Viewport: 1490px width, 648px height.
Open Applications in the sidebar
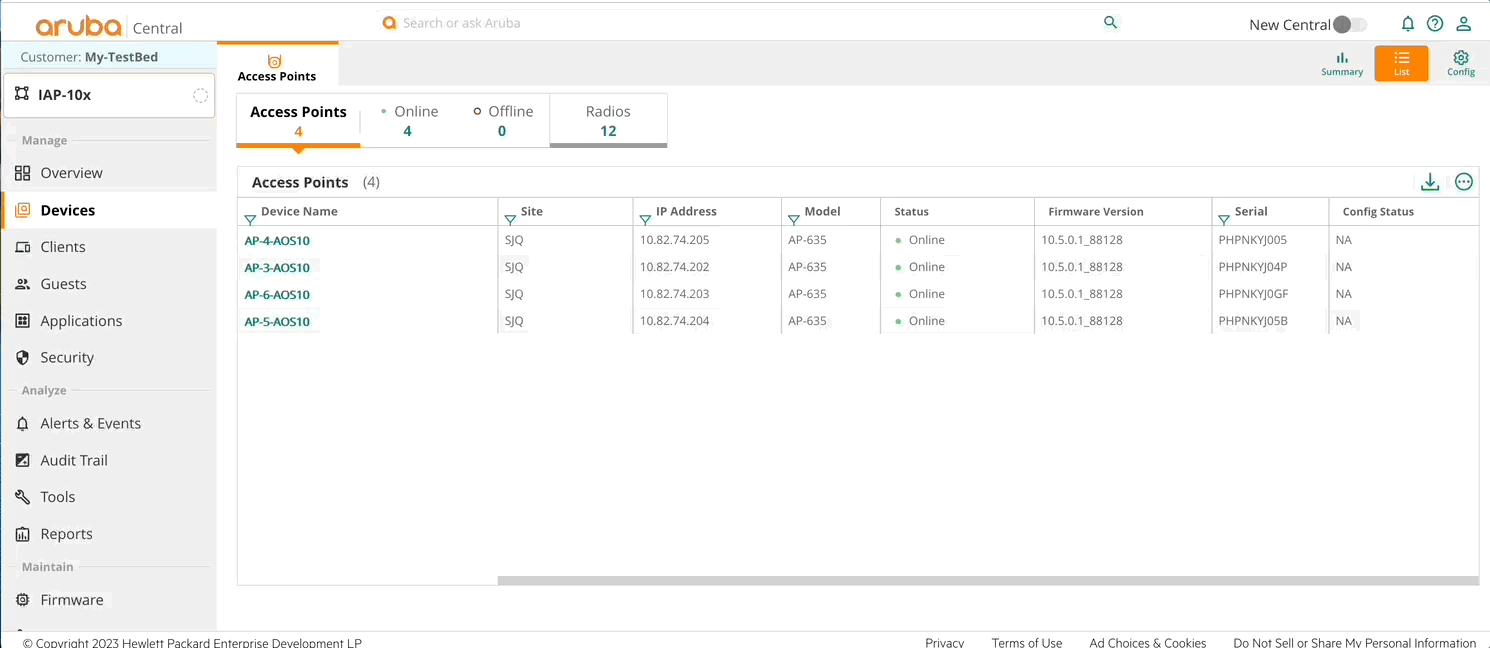point(108,321)
